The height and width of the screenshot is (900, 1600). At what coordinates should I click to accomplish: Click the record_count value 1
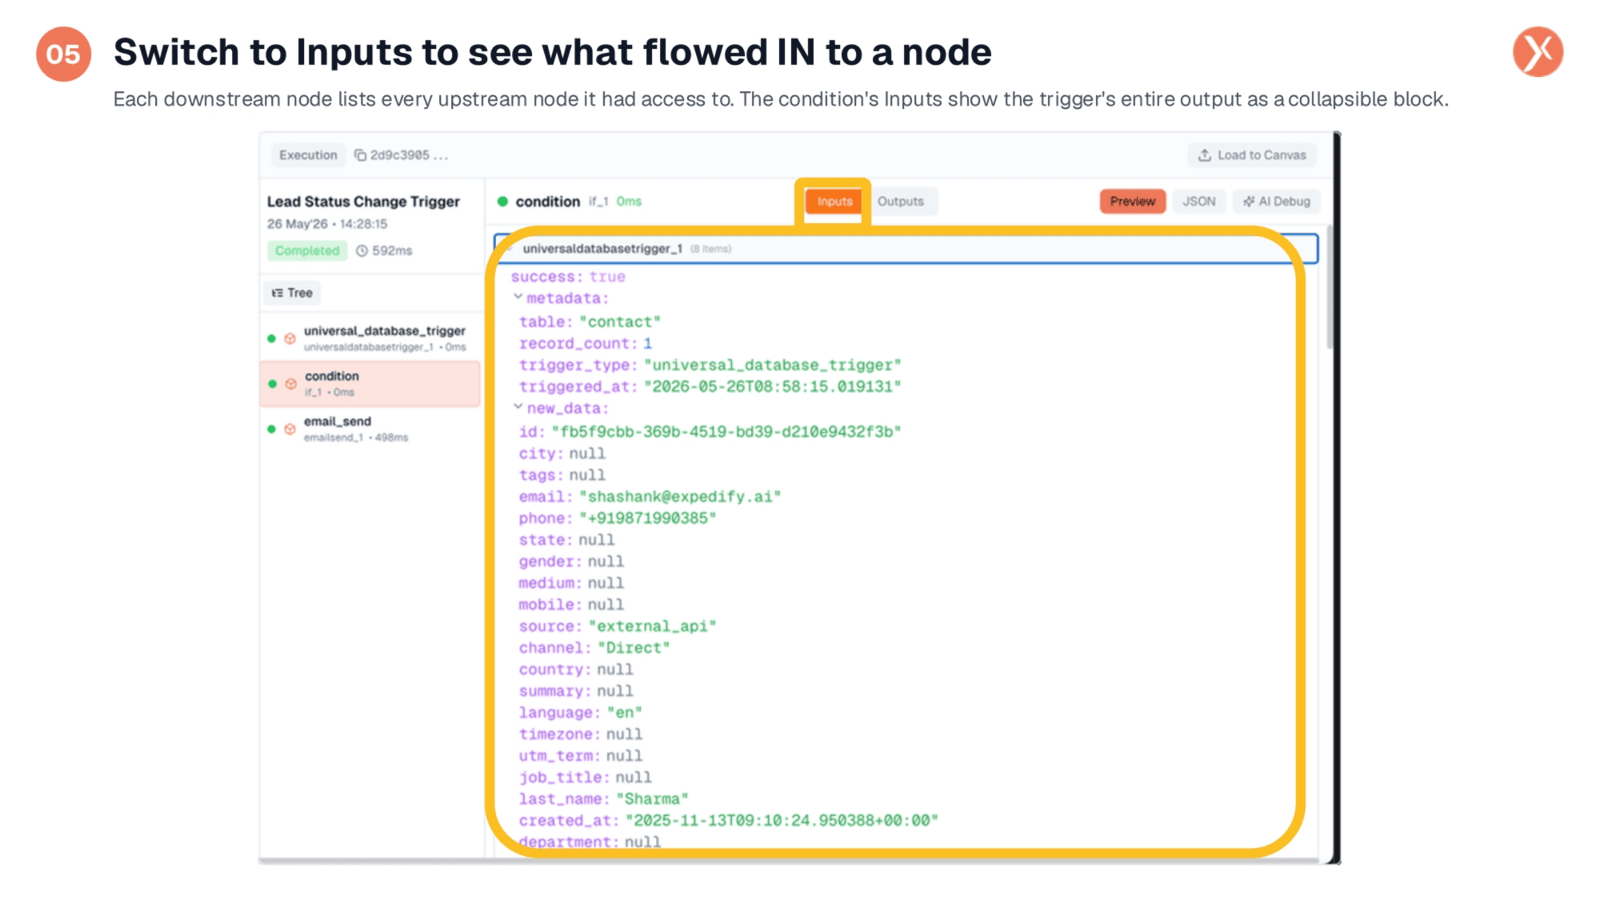(647, 344)
